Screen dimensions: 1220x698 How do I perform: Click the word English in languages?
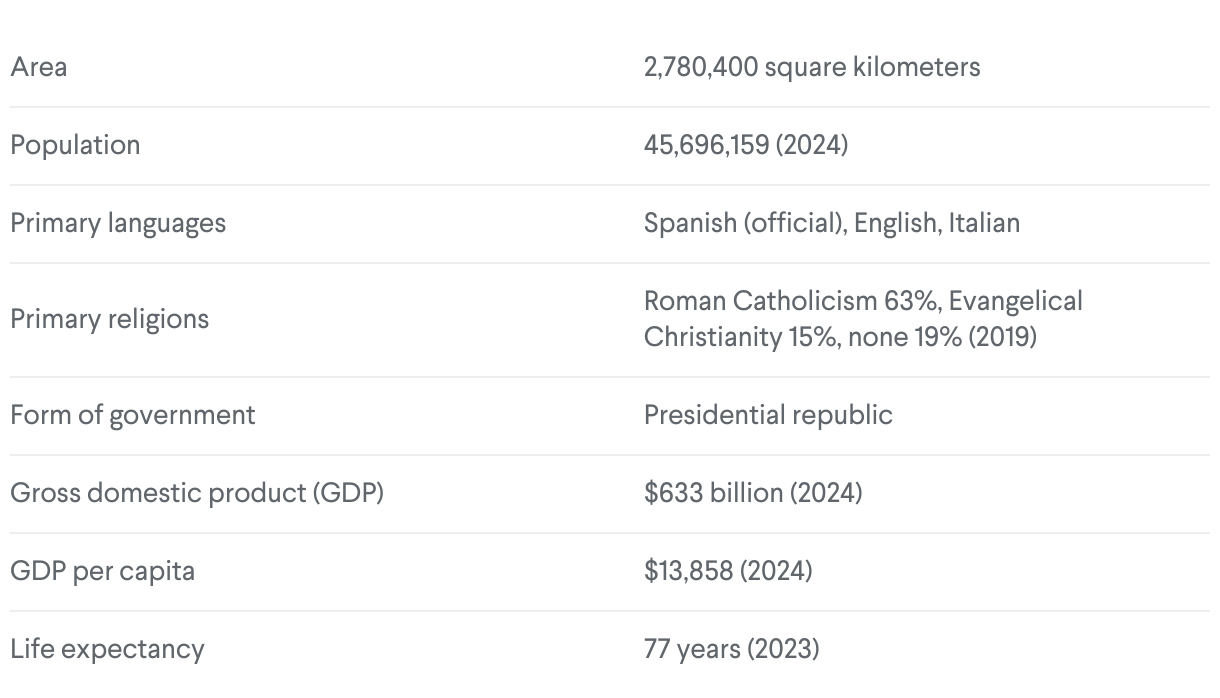896,222
